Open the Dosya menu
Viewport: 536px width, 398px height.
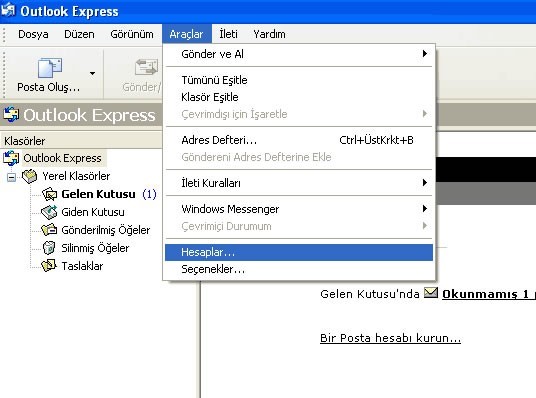point(33,34)
